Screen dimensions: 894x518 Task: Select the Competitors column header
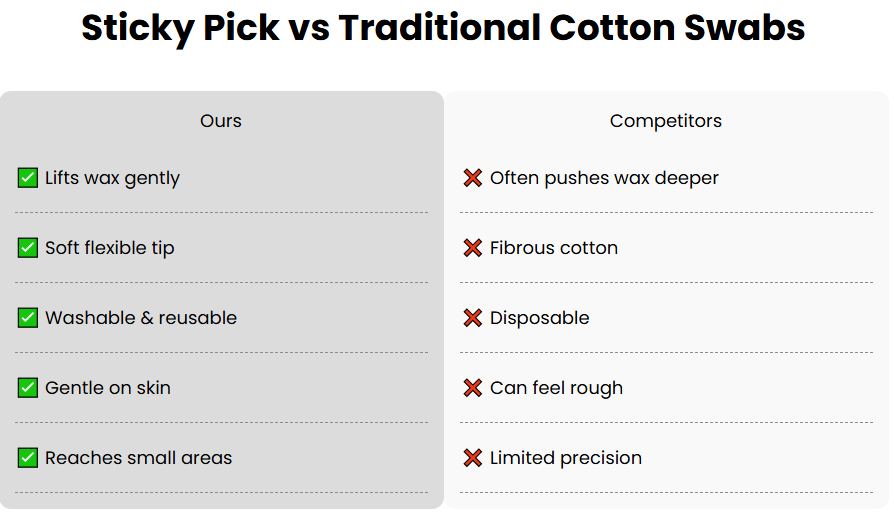pos(666,121)
